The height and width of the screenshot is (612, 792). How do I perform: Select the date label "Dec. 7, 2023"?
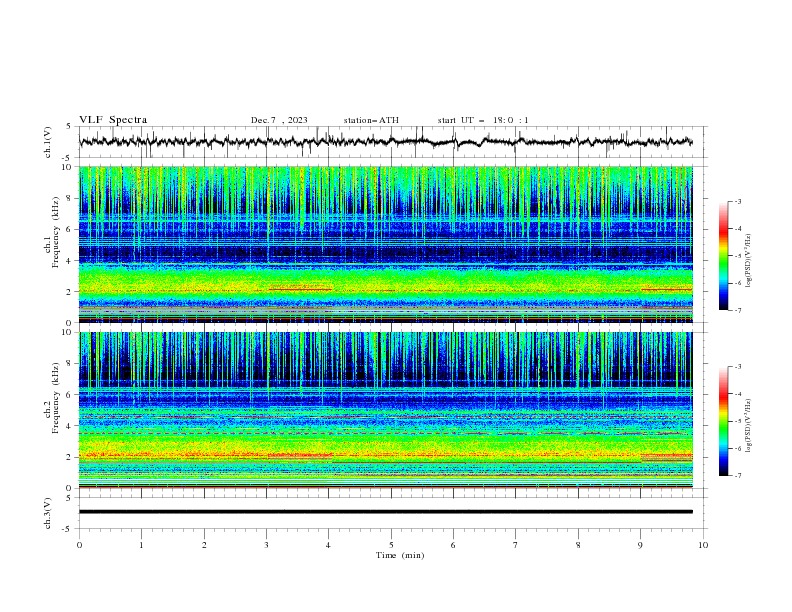tap(279, 120)
